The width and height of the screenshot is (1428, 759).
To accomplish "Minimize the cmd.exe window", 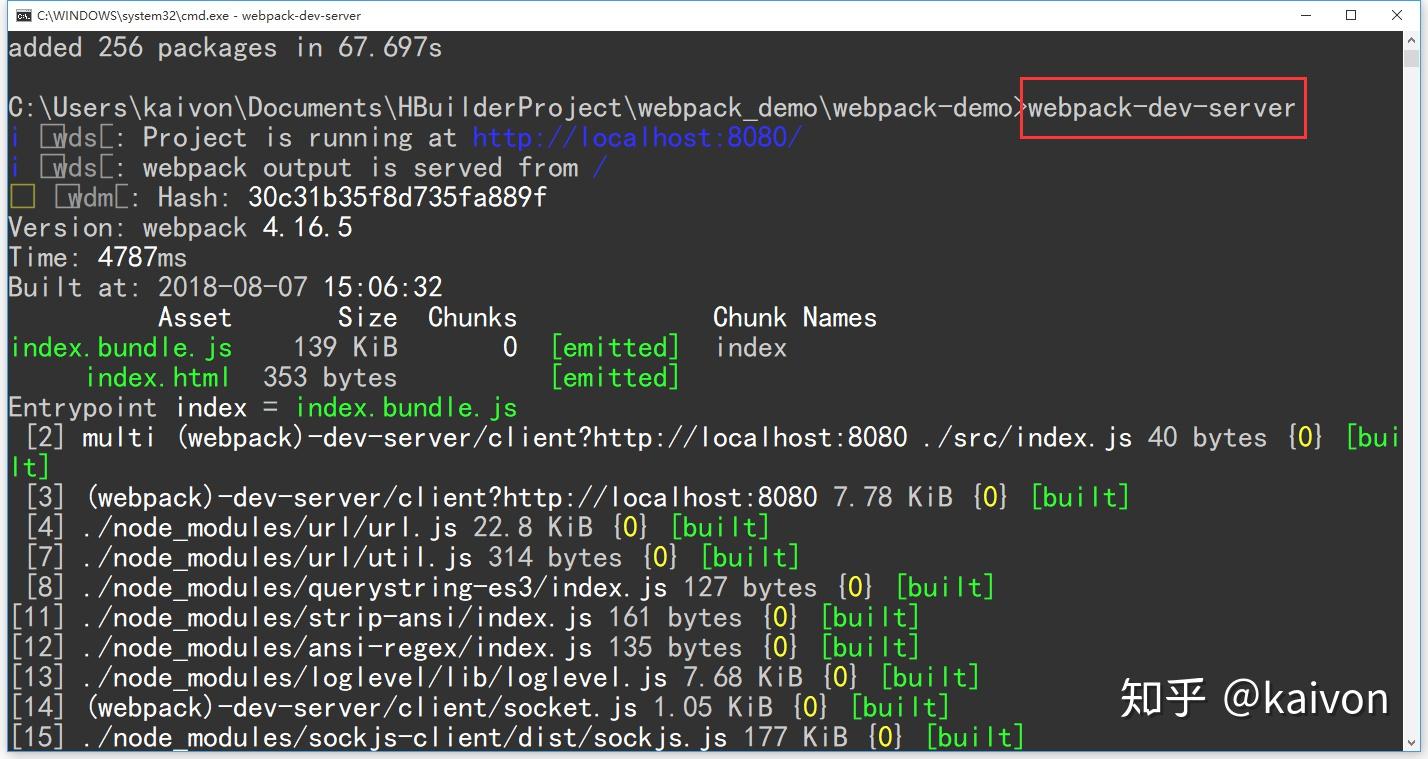I will 1305,15.
